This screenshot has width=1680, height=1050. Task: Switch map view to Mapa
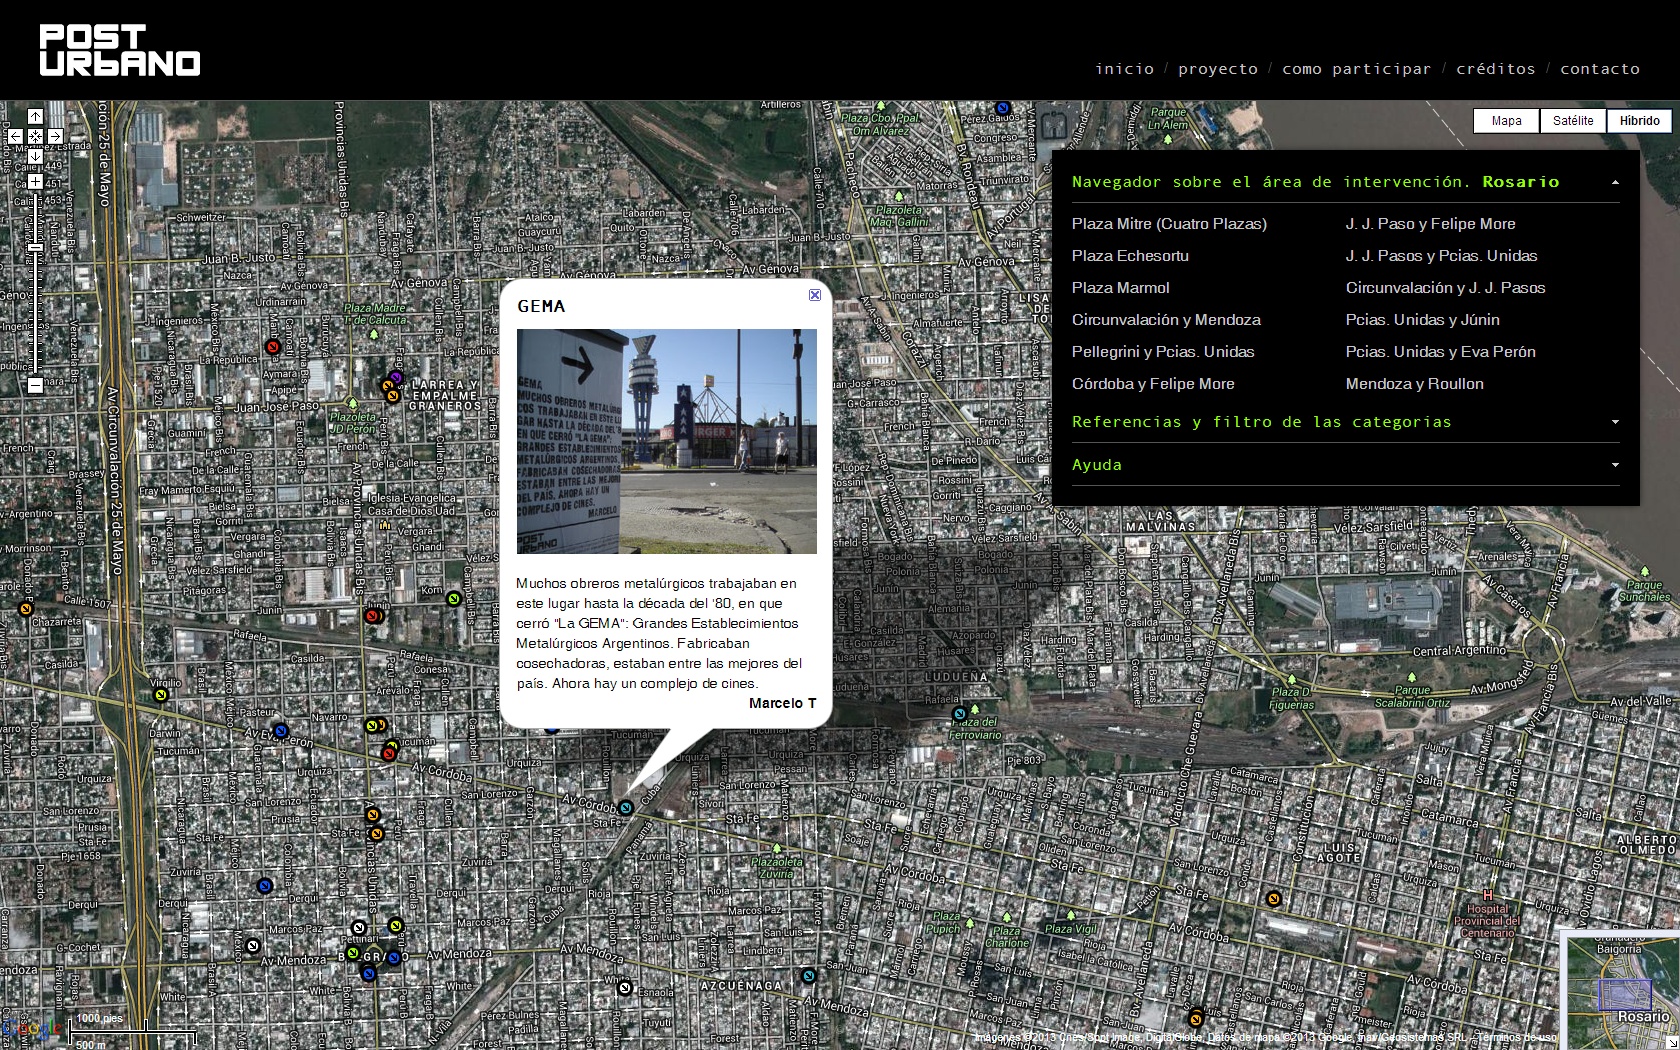[1506, 121]
